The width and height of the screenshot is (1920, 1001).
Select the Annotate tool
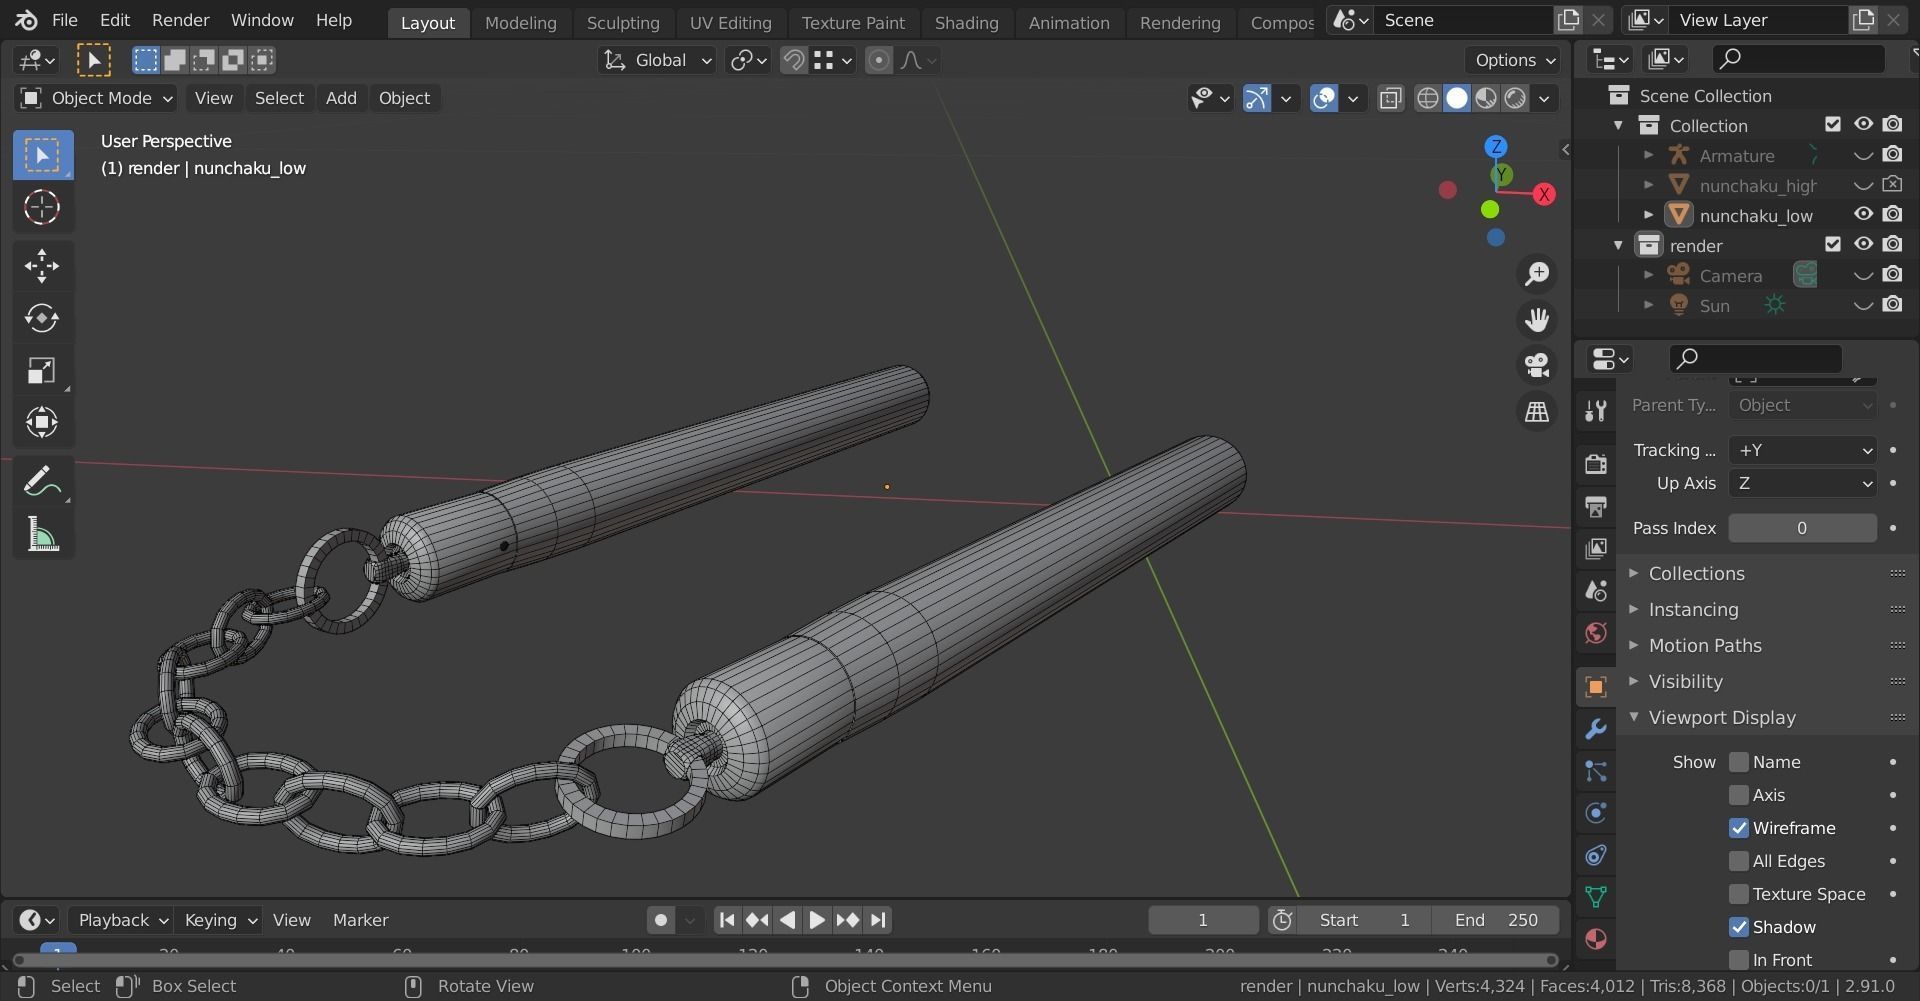42,482
